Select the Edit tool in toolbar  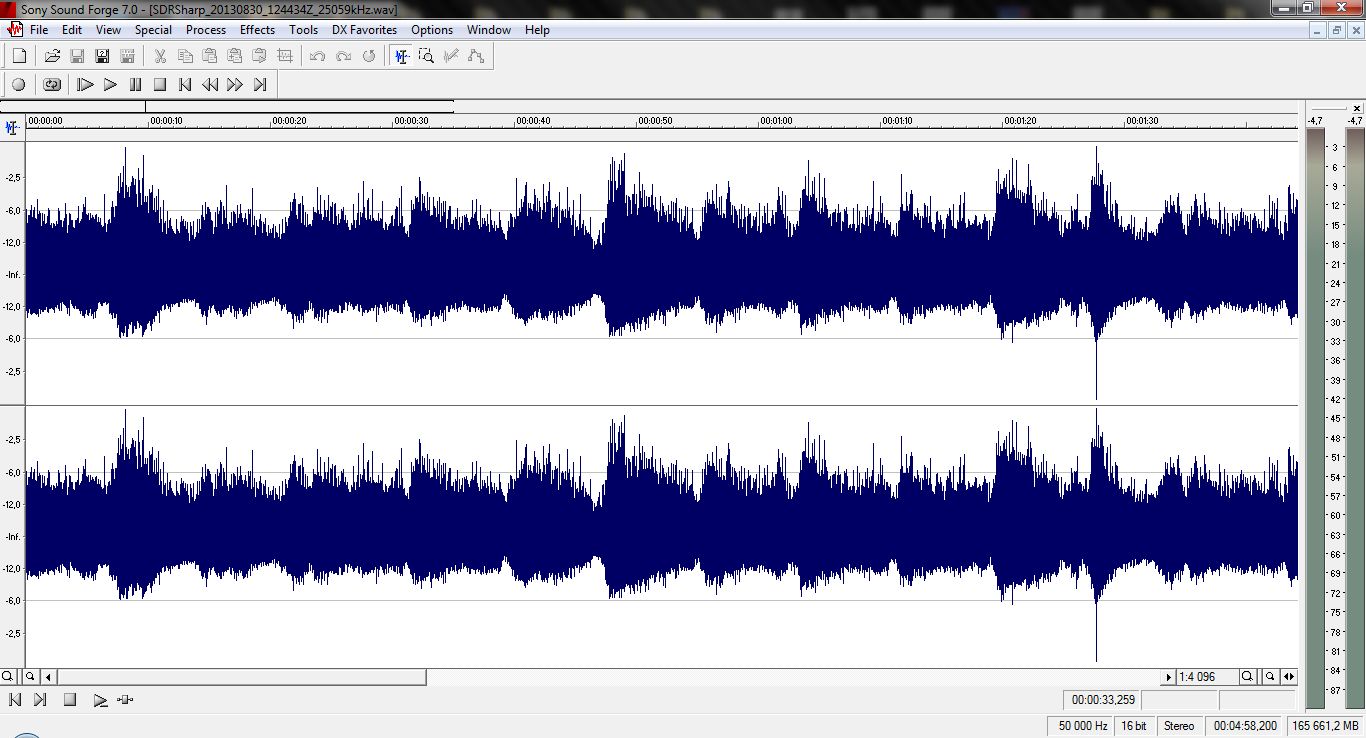click(x=402, y=56)
